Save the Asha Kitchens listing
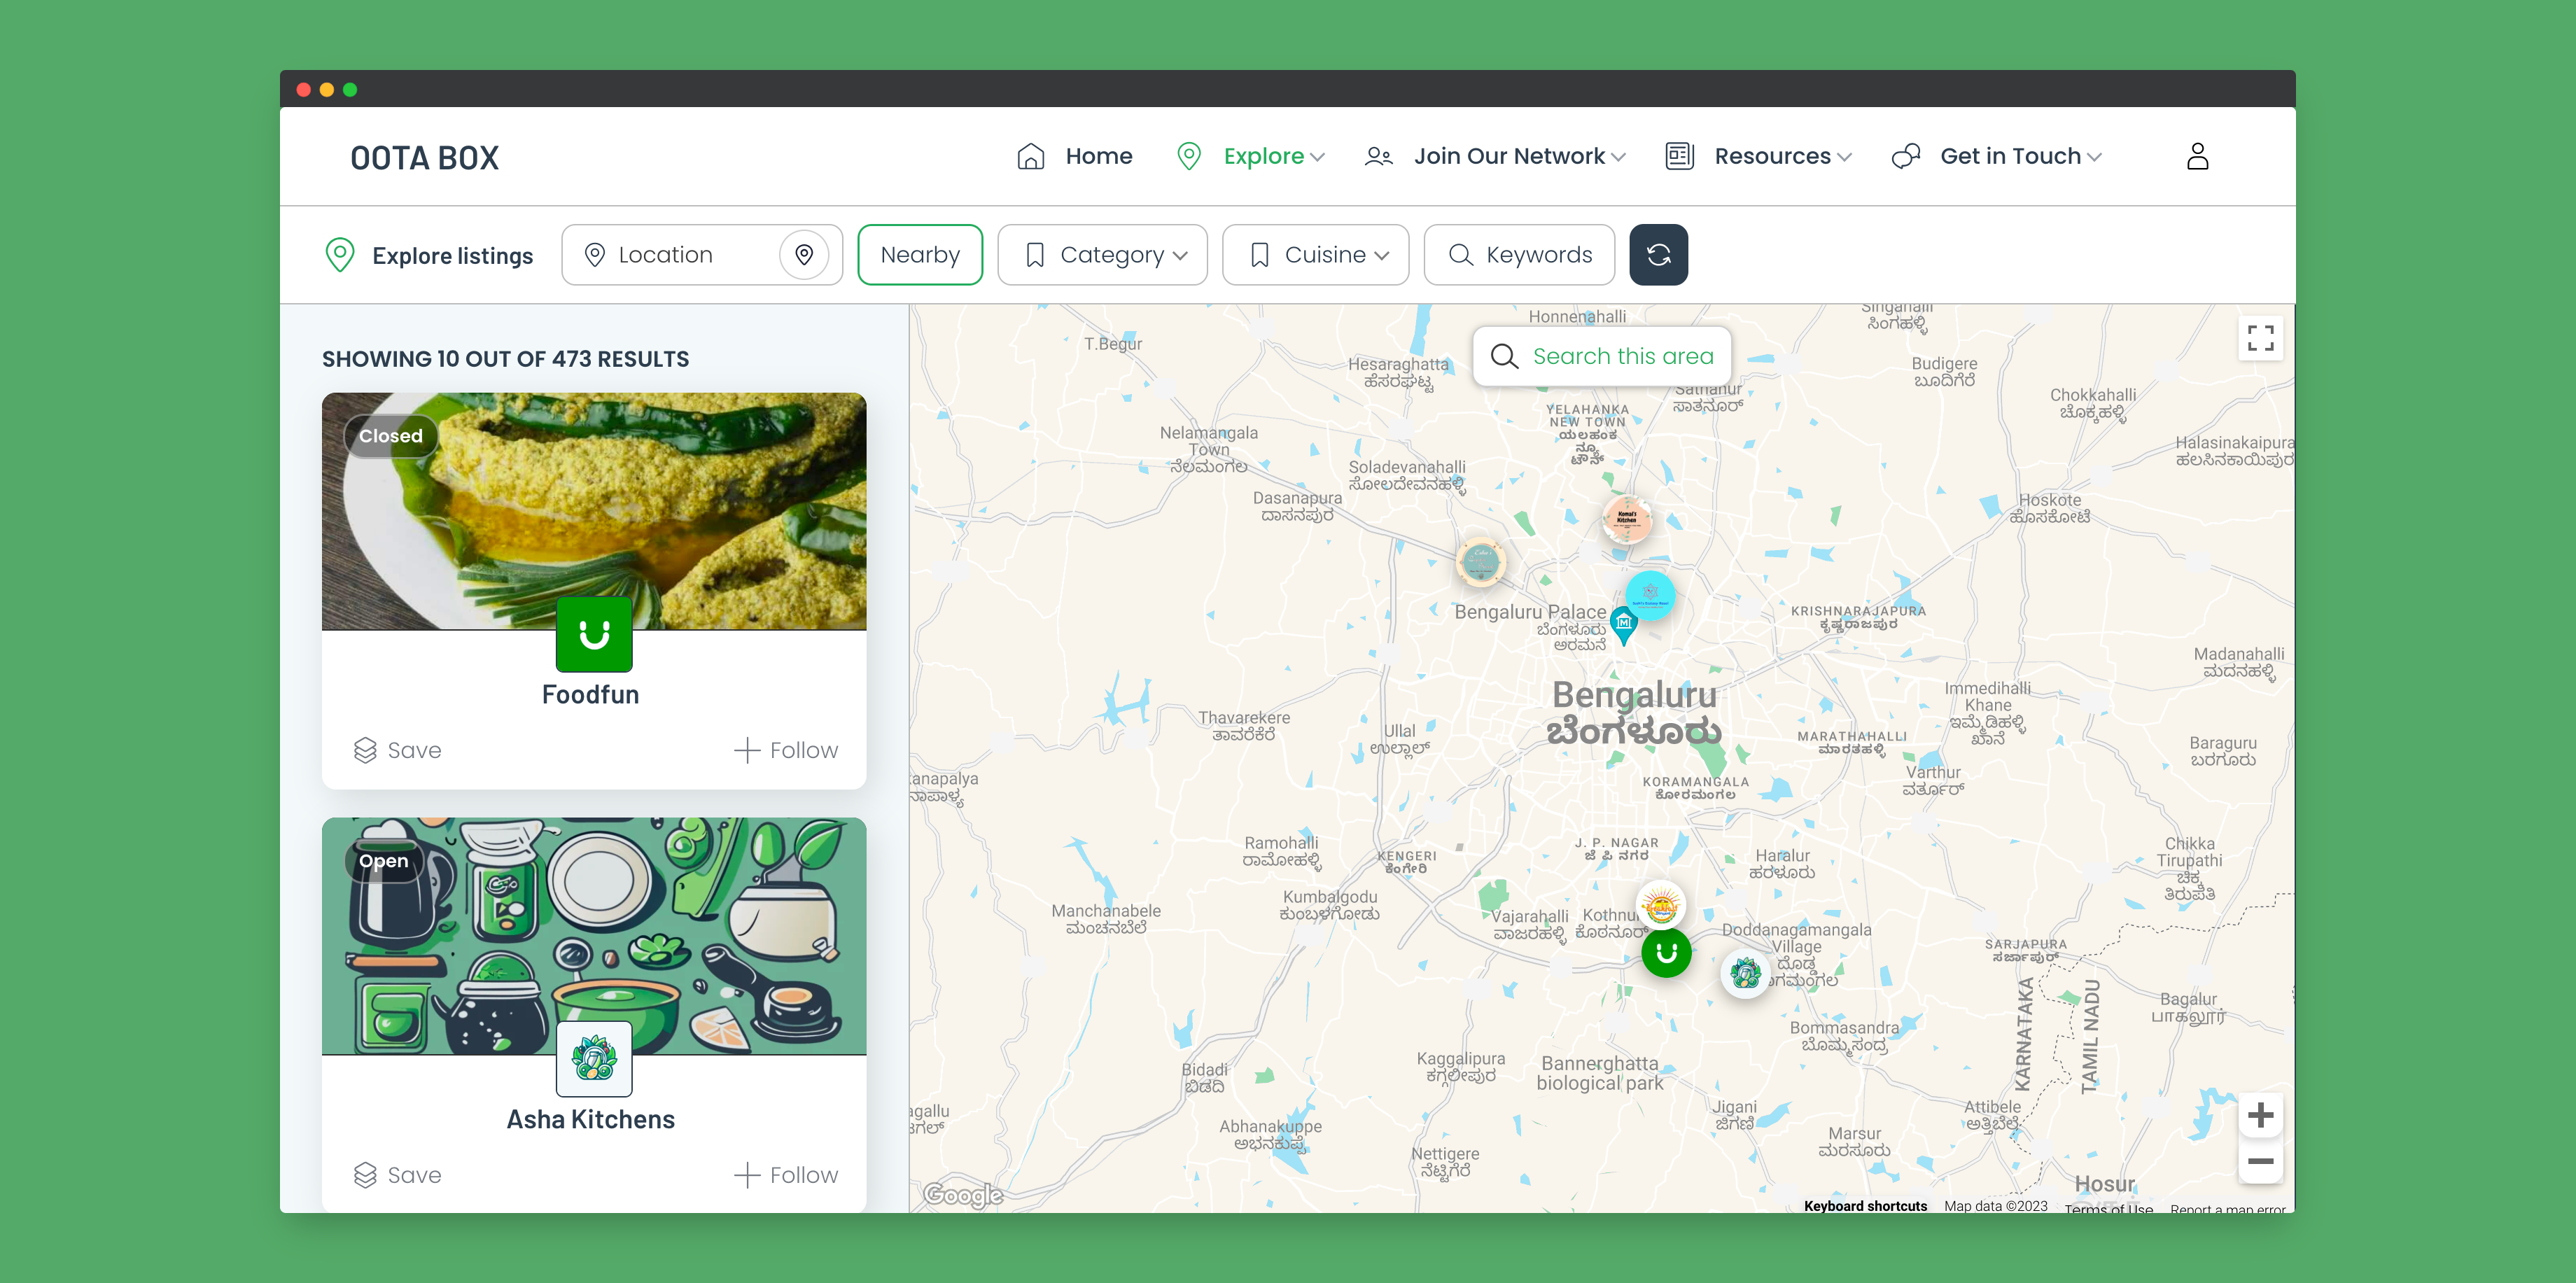The image size is (2576, 1283). pos(397,1175)
